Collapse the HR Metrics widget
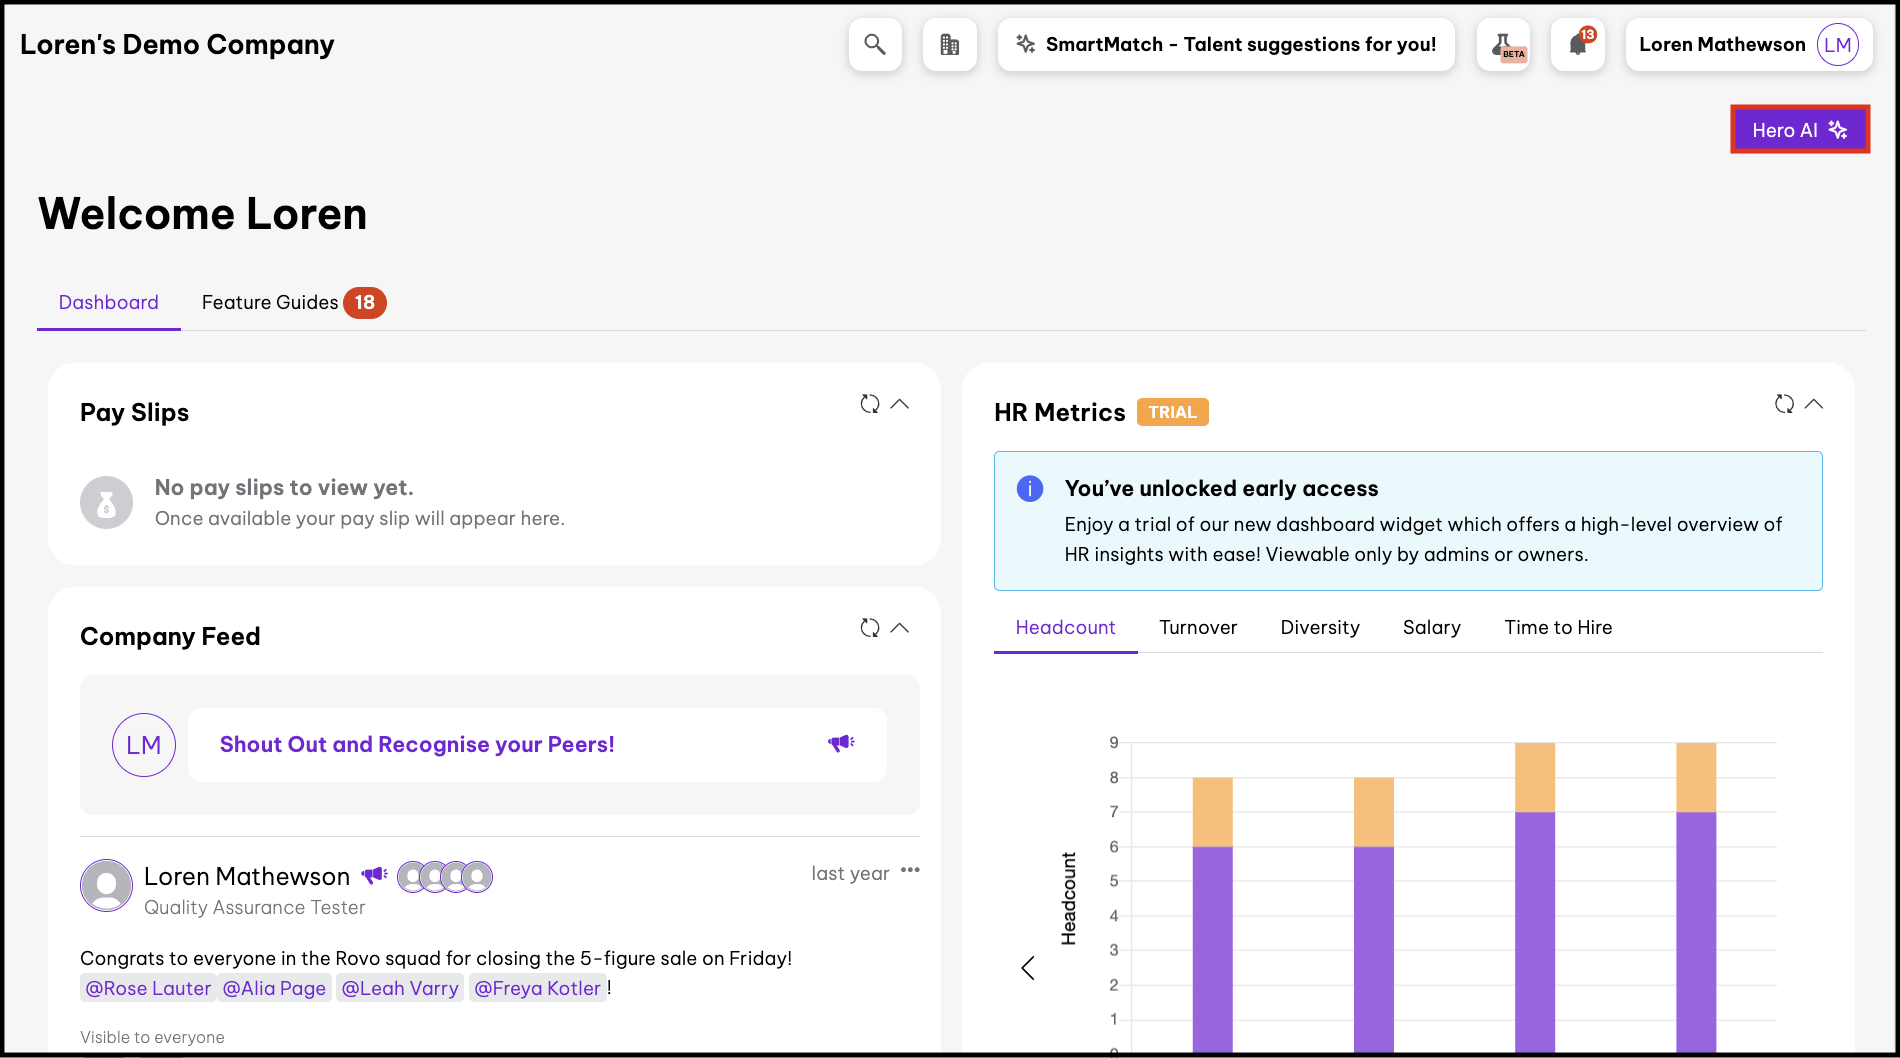The height and width of the screenshot is (1058, 1900). (x=1814, y=404)
